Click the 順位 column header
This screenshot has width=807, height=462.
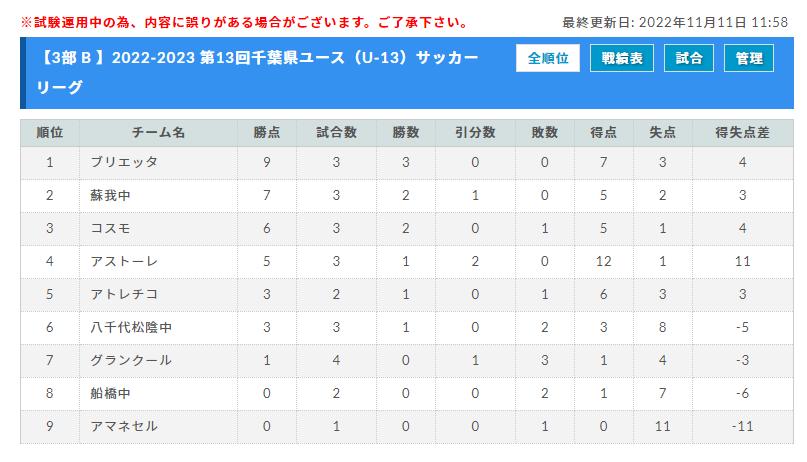[50, 133]
